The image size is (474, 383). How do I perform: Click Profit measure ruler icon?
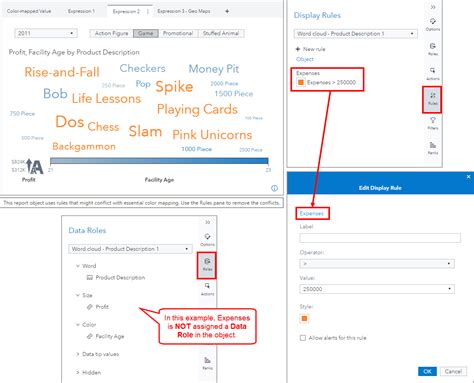(89, 307)
